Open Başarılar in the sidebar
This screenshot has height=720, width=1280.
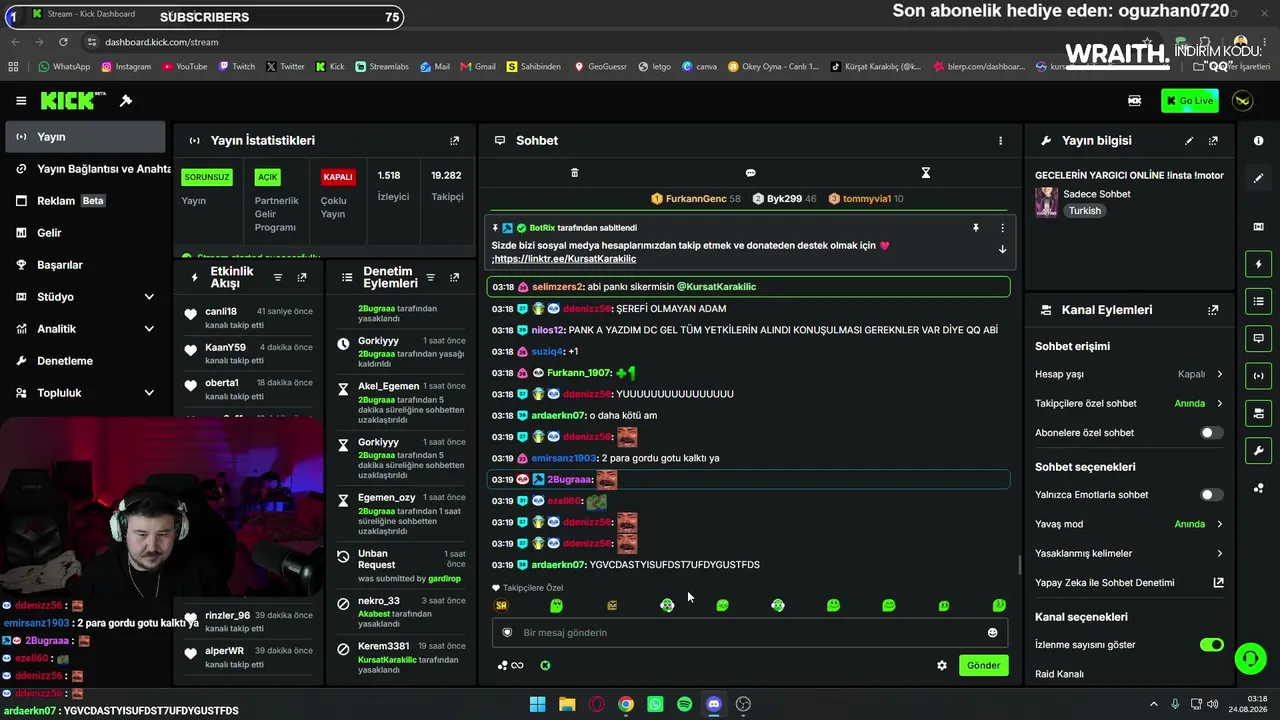pos(84,265)
